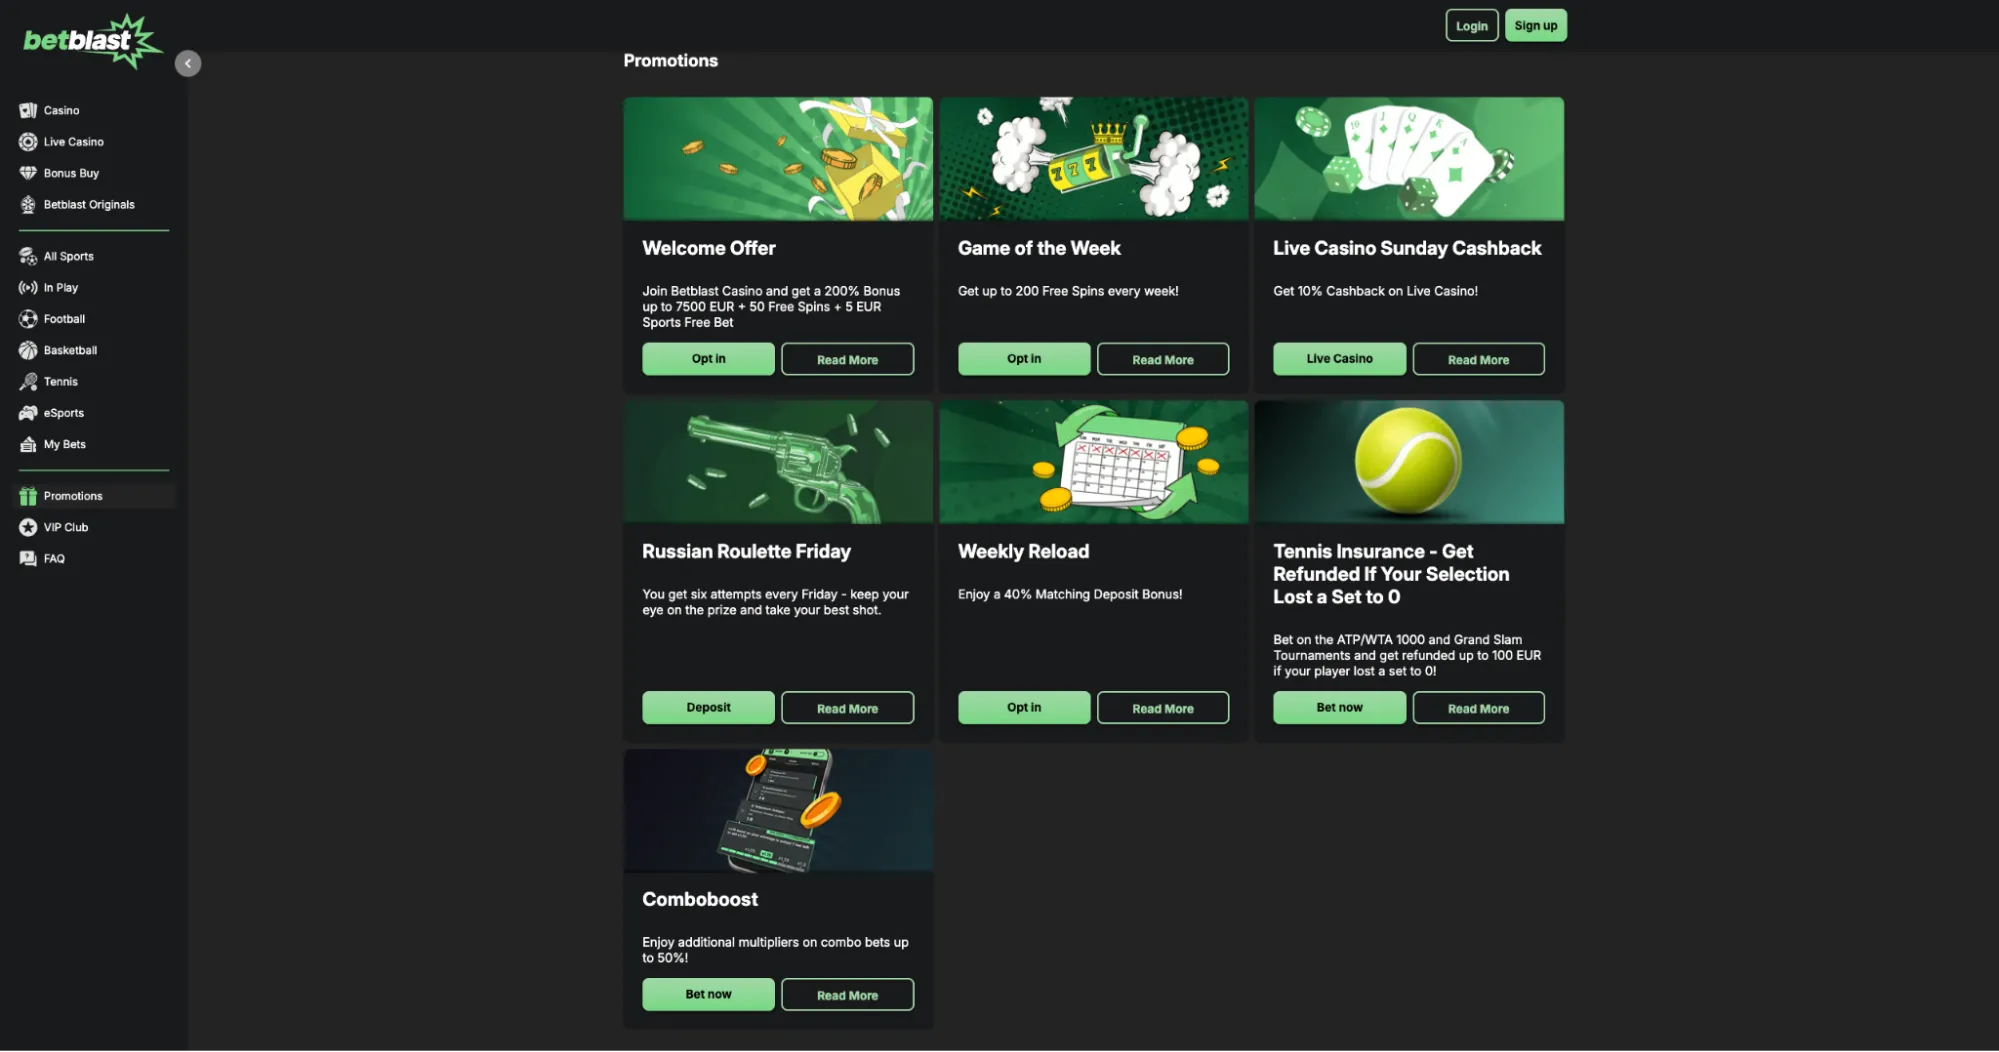Collapse the sidebar with the arrow button
1999x1052 pixels.
188,63
